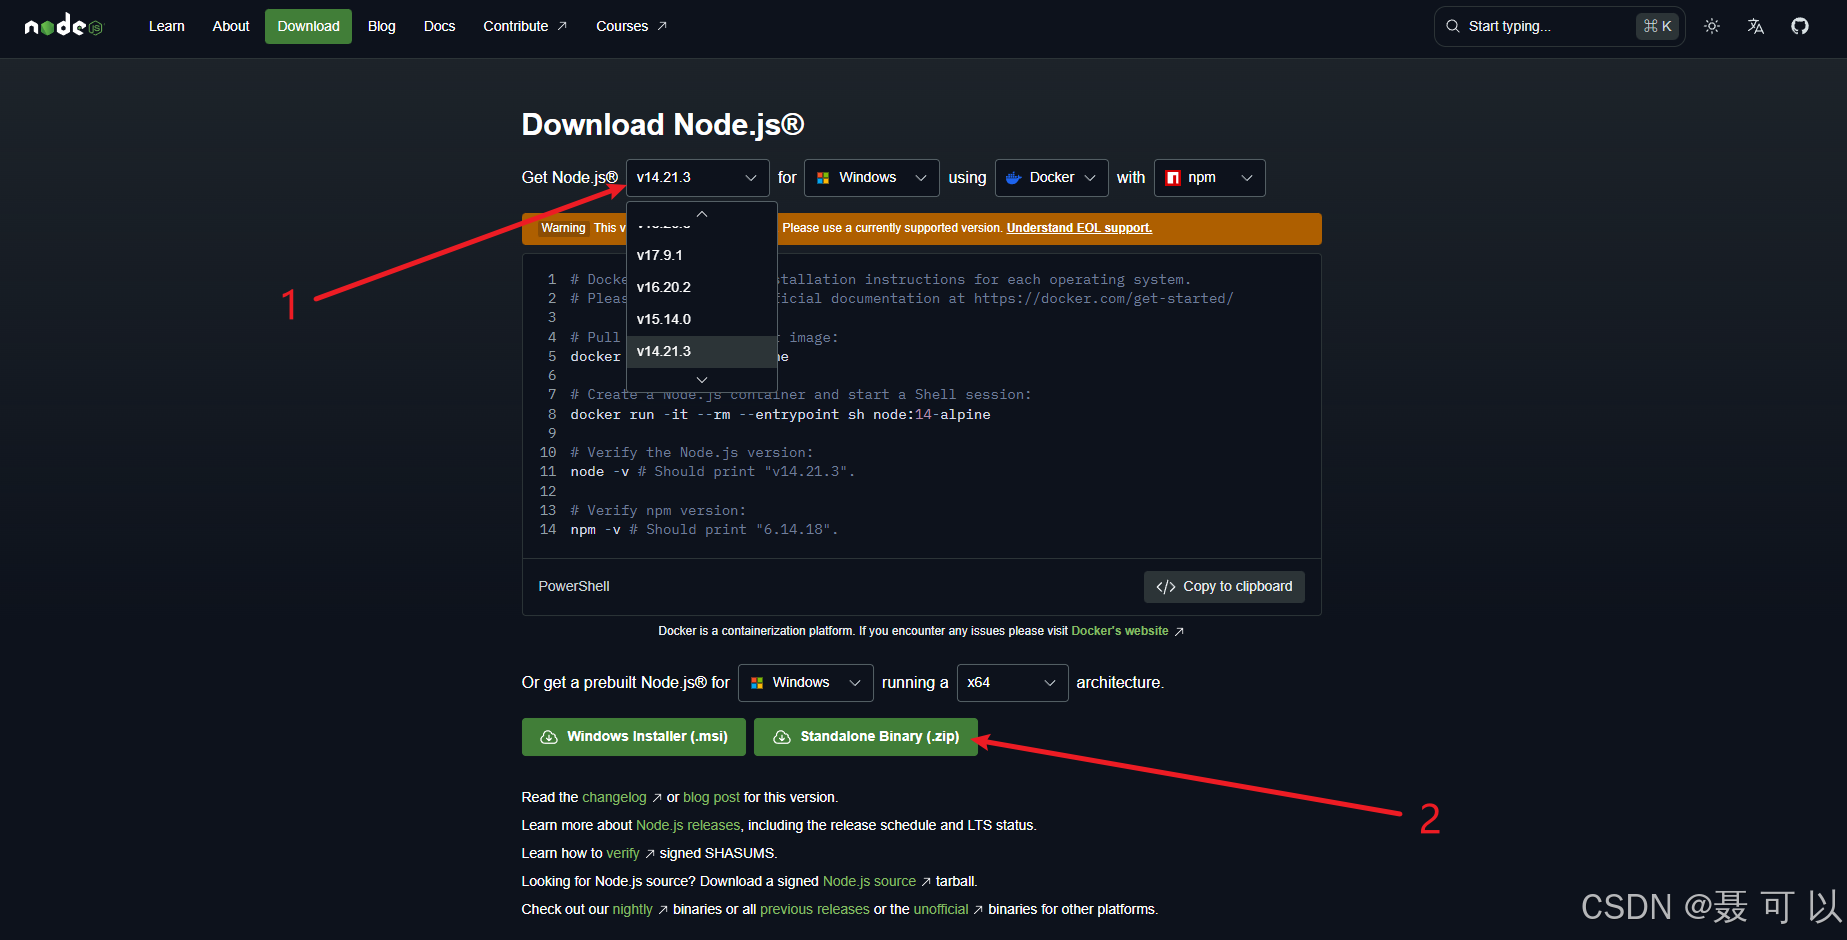
Task: Select the Download nav tab
Action: (308, 26)
